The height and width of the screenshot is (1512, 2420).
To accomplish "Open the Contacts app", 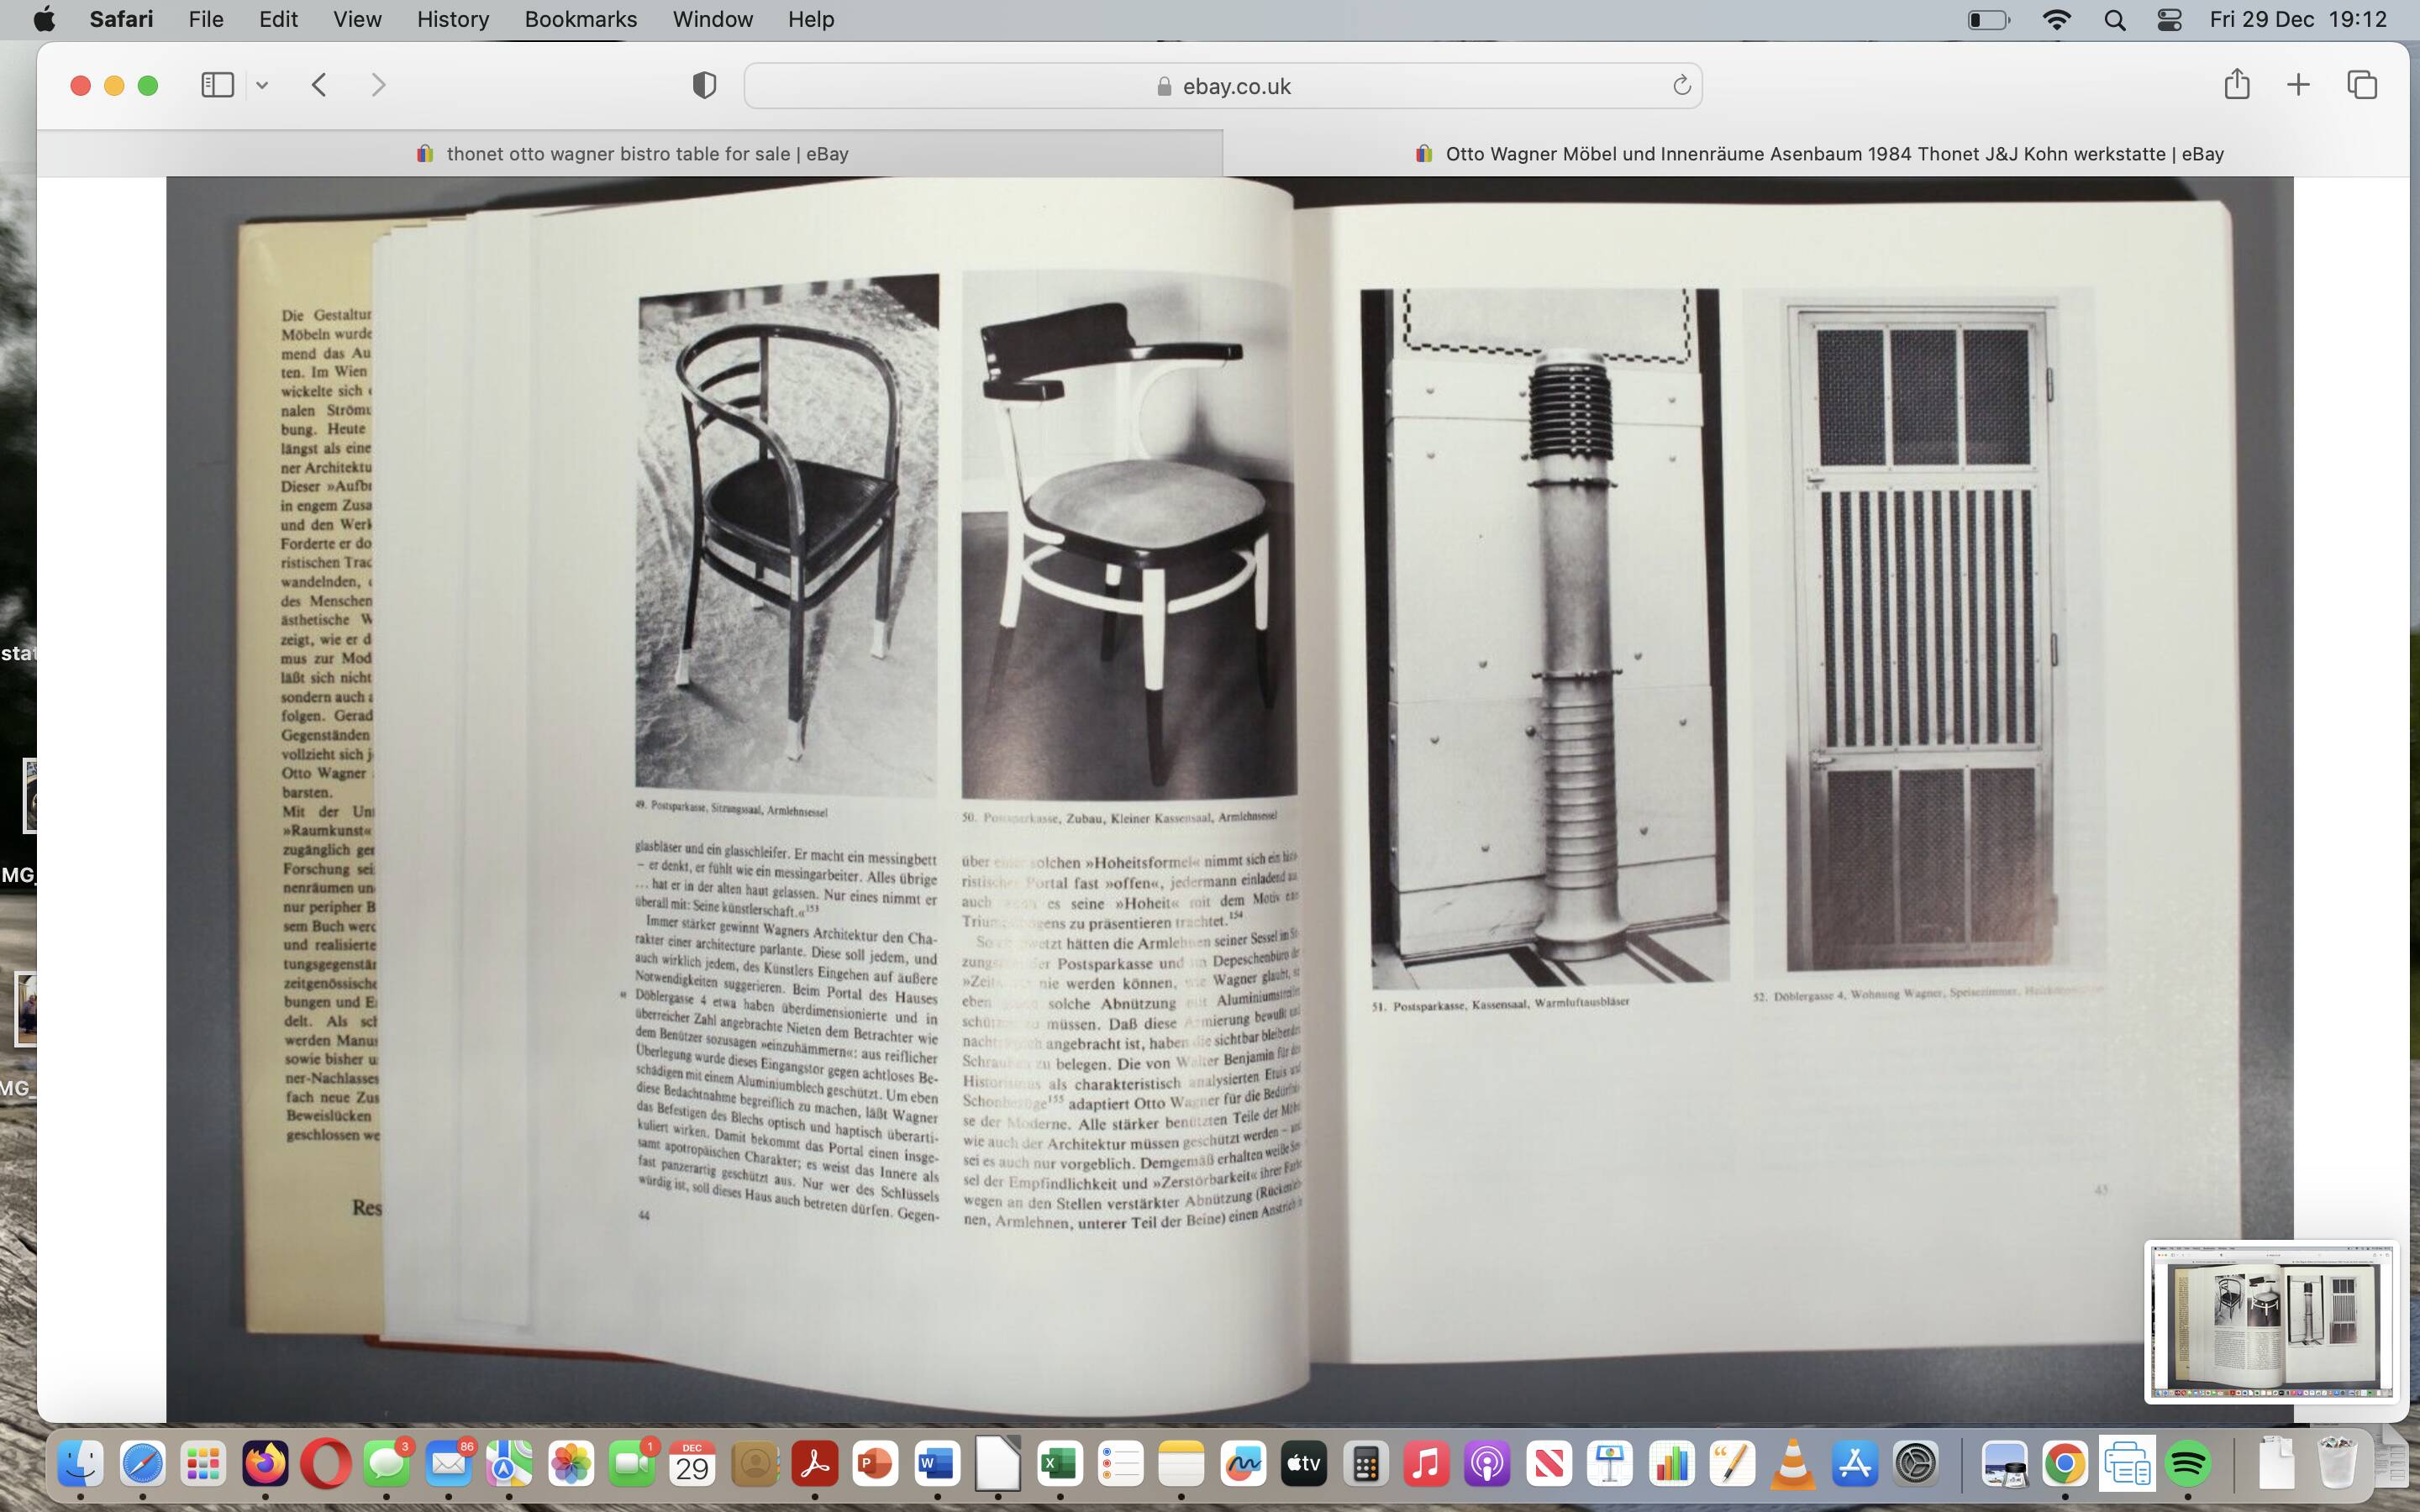I will point(754,1465).
